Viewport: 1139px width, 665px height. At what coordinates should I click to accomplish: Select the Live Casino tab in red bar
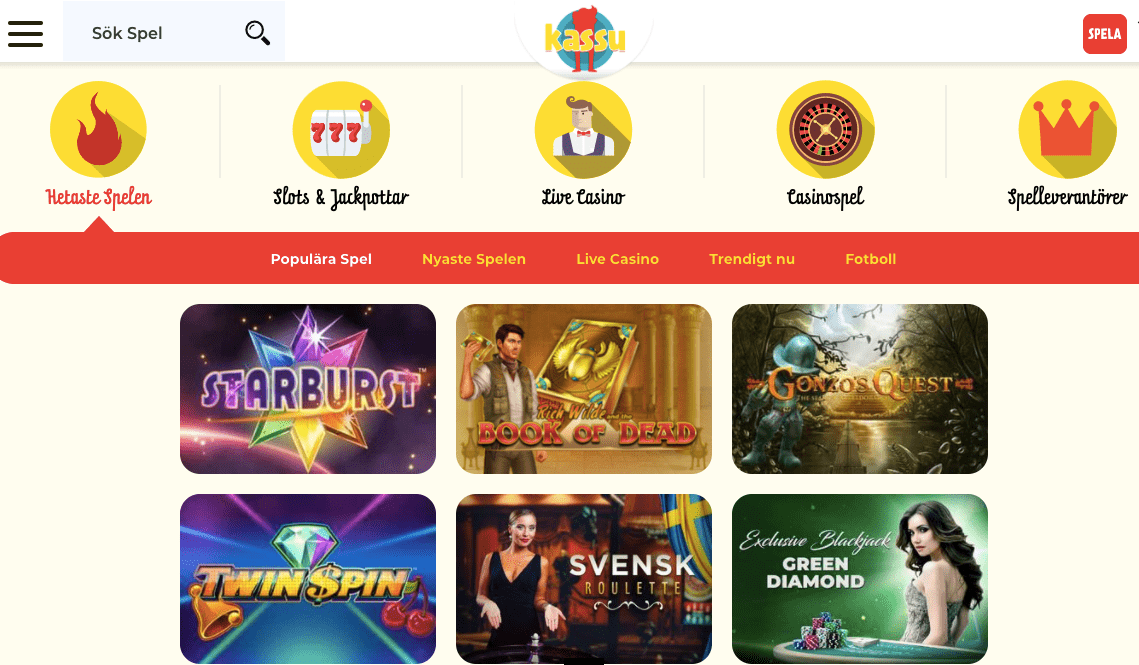point(617,259)
